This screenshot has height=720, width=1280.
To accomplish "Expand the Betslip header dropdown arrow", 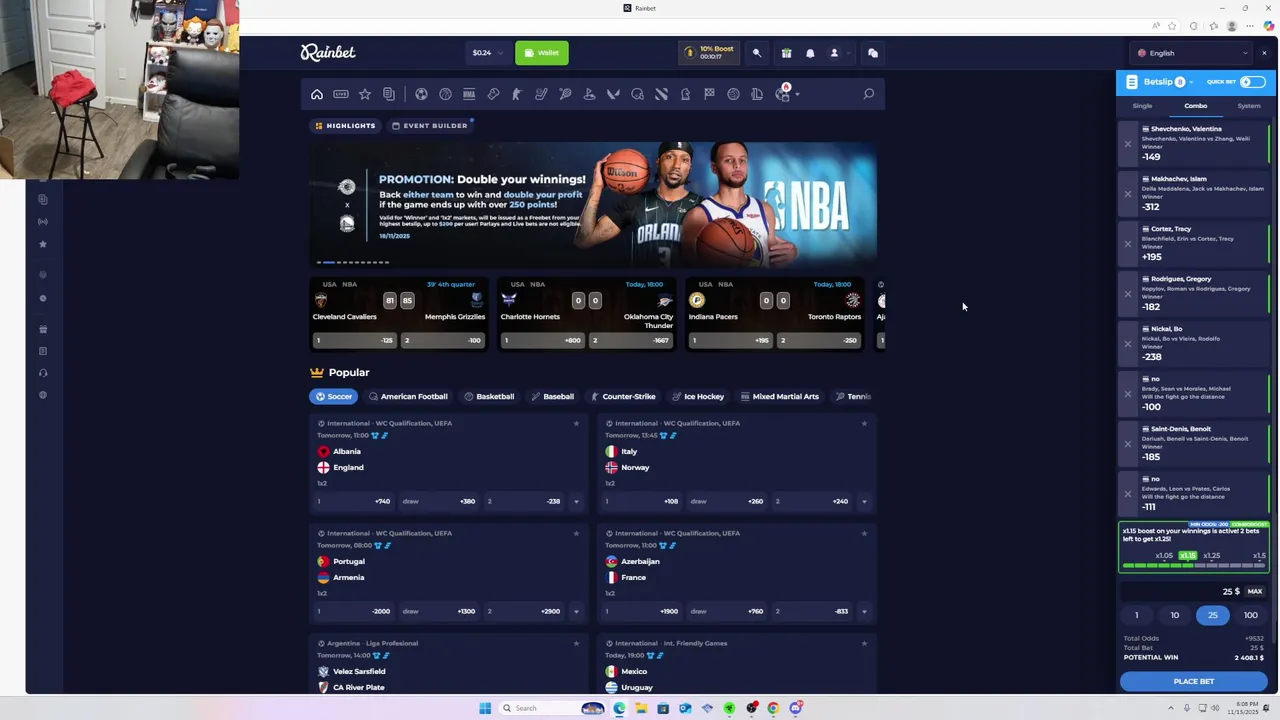I will [x=1192, y=82].
